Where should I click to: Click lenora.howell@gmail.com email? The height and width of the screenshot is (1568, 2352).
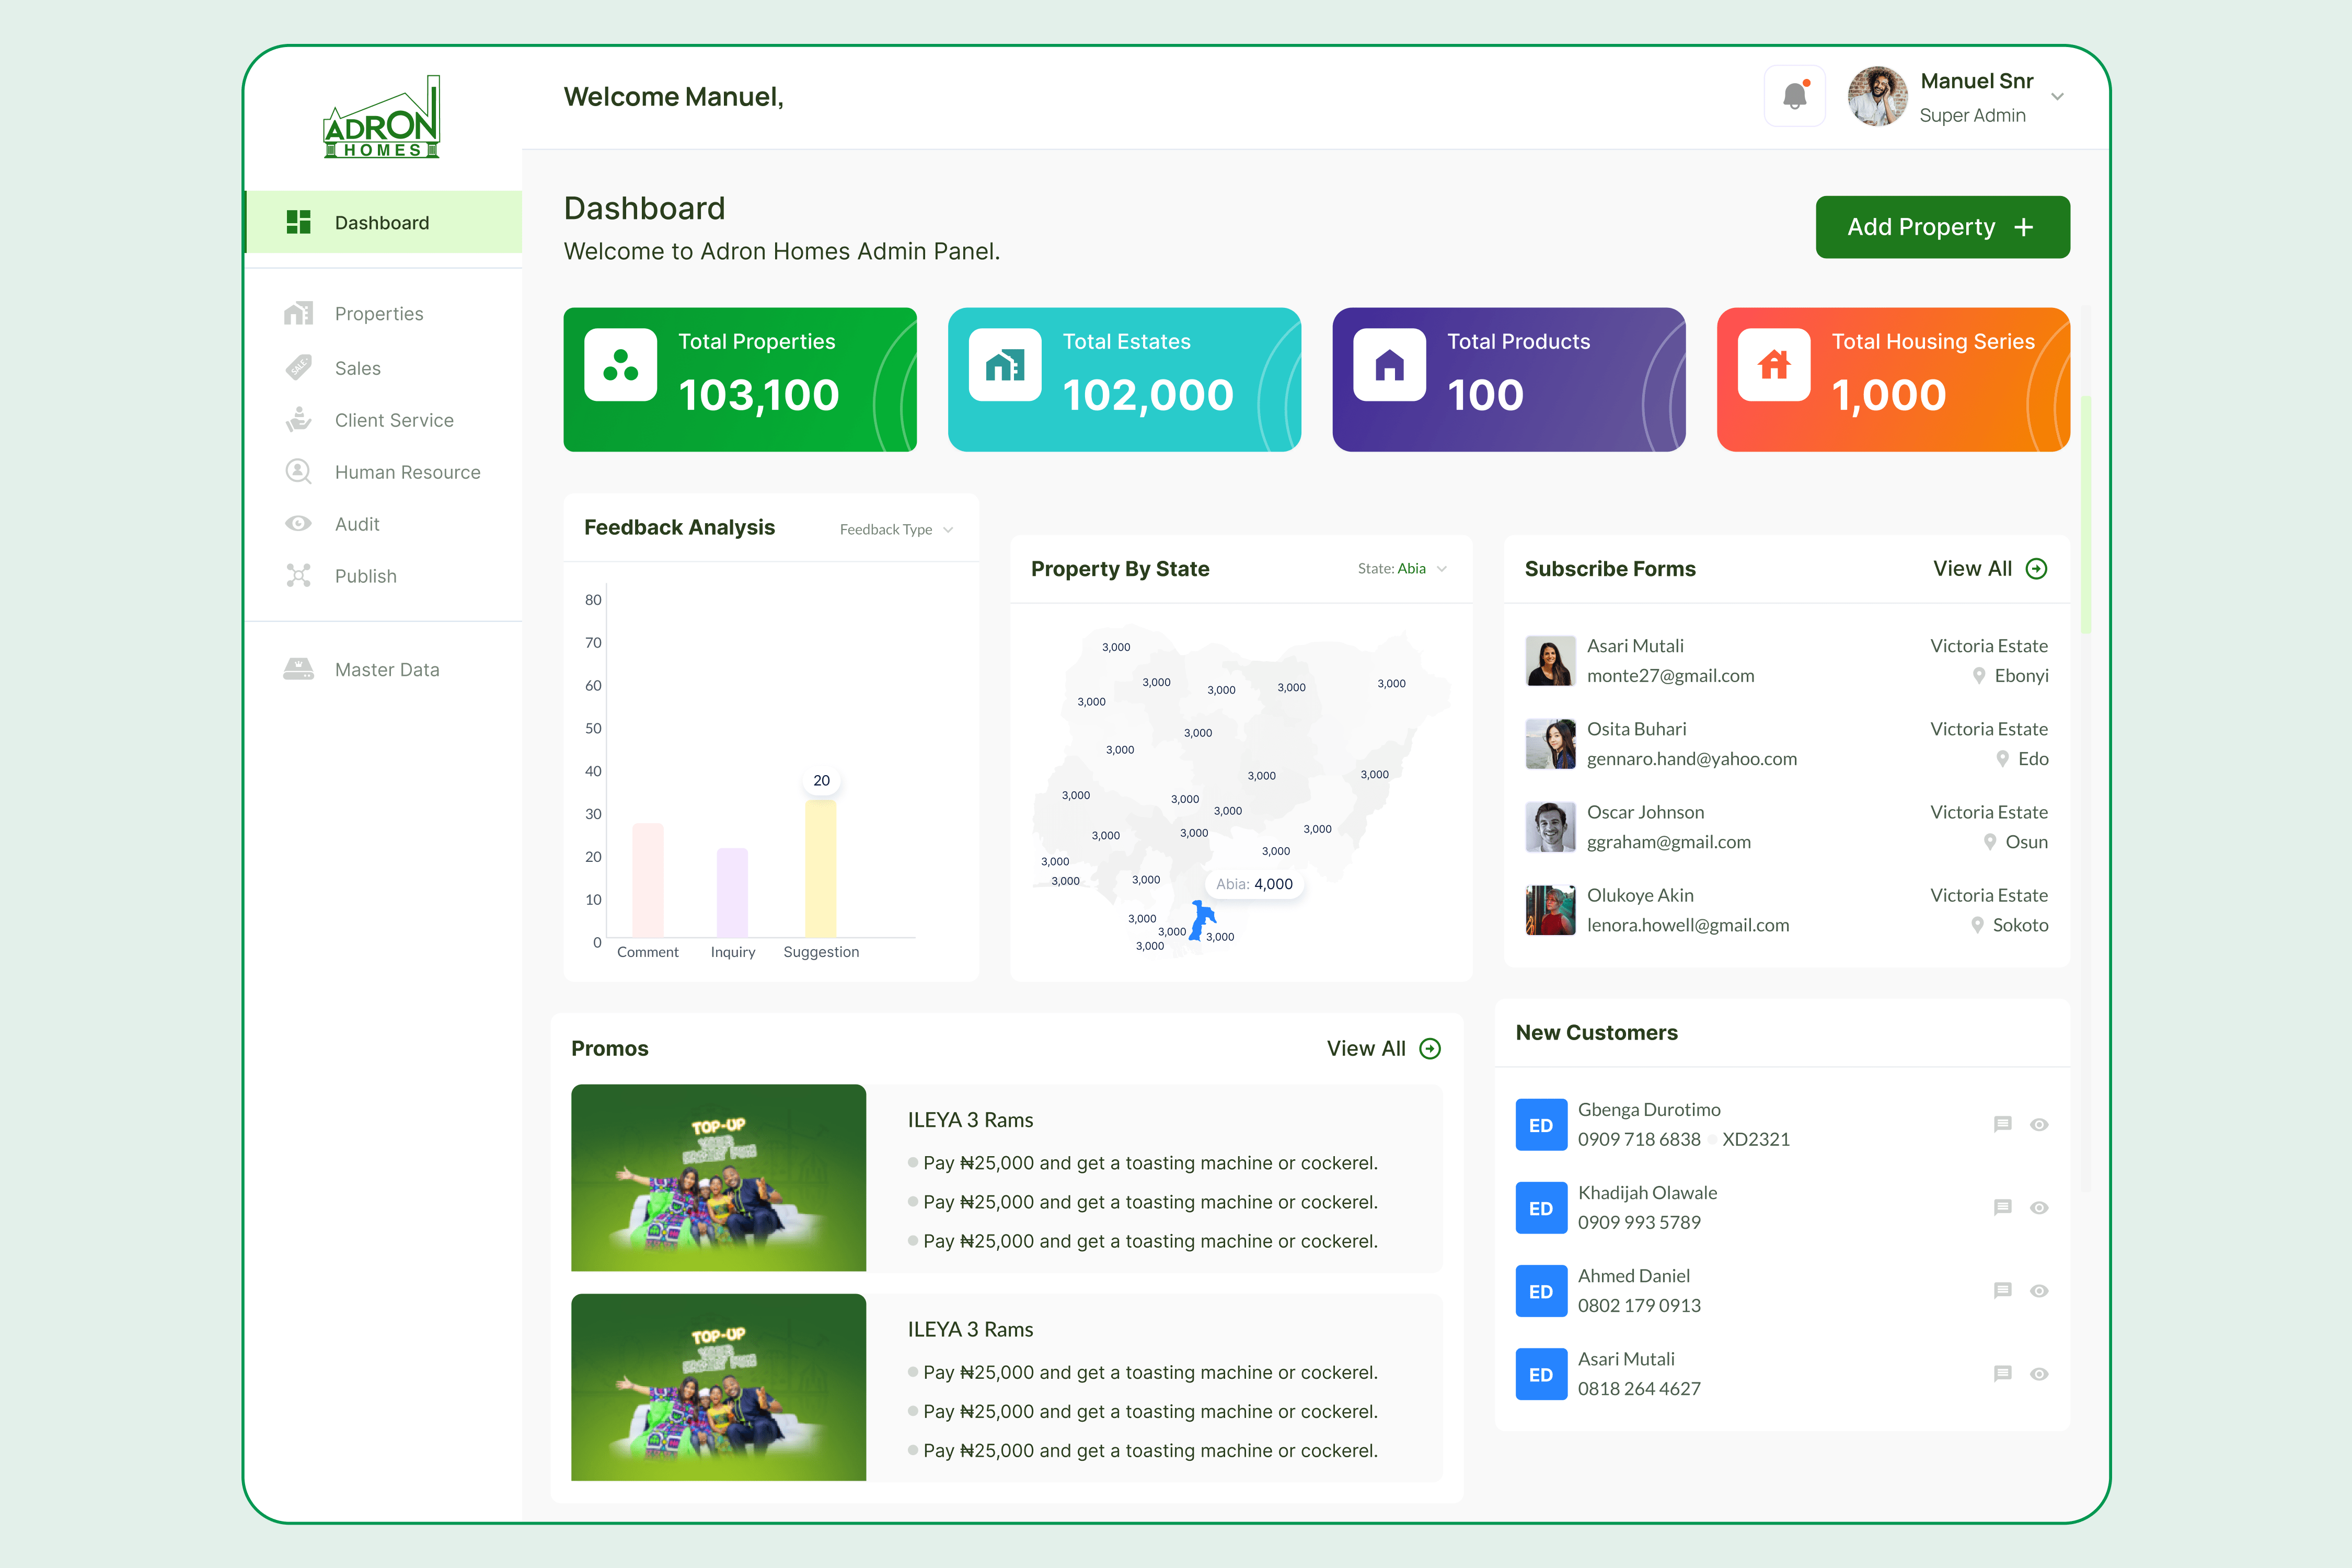tap(1688, 926)
